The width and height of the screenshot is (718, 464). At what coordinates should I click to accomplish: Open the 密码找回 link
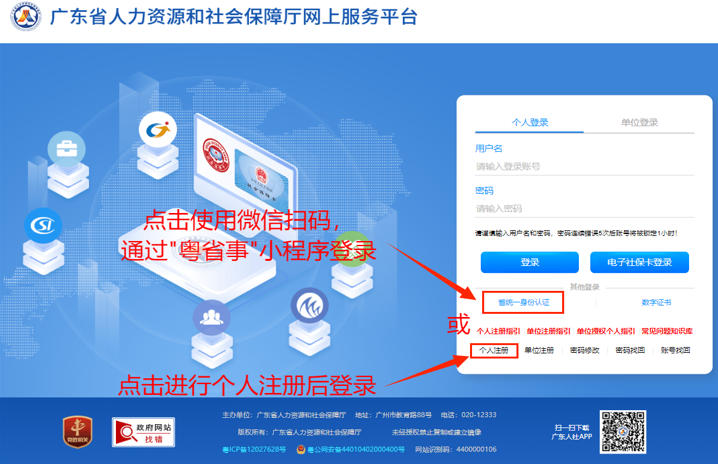pos(630,350)
